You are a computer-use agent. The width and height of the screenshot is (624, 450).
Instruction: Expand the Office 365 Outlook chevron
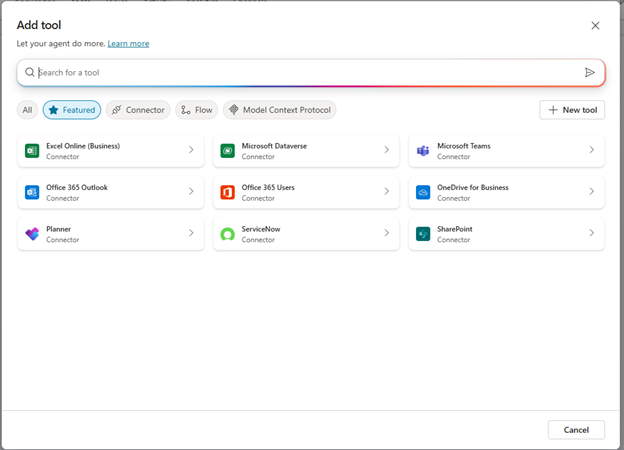pyautogui.click(x=191, y=191)
